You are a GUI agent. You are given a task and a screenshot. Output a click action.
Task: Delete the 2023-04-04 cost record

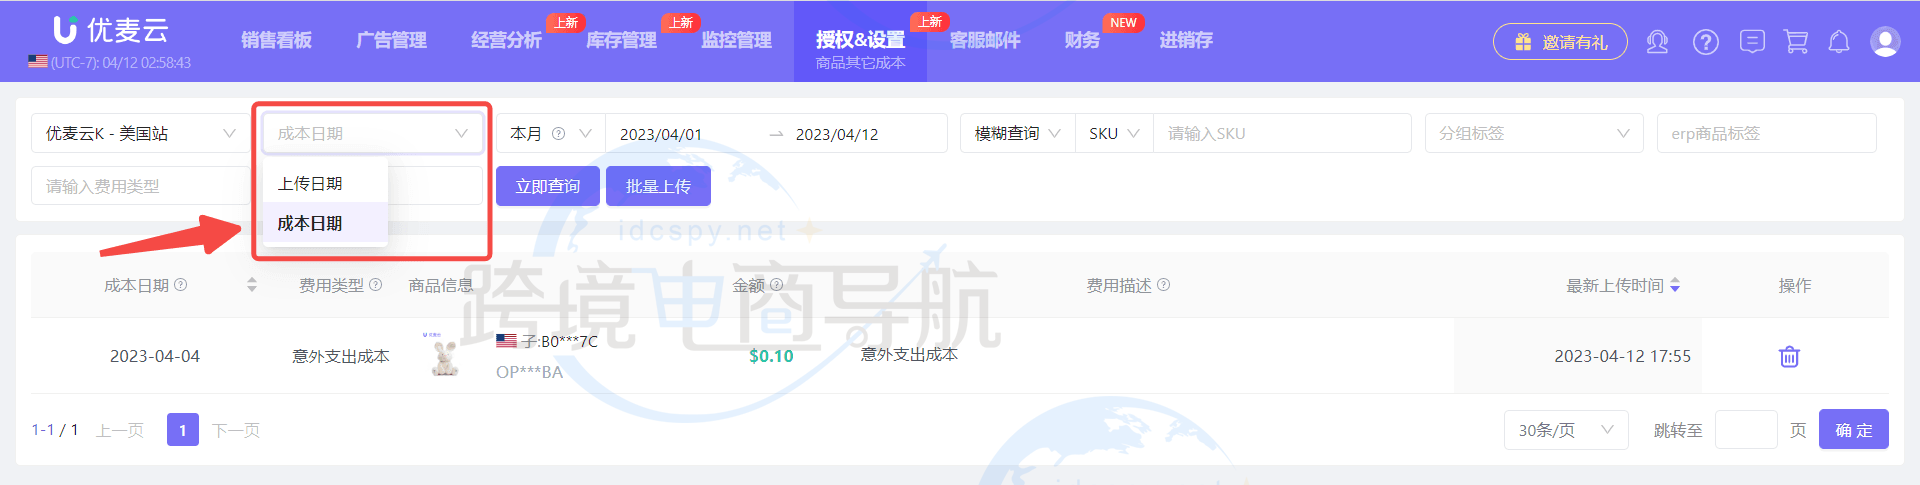click(x=1789, y=356)
